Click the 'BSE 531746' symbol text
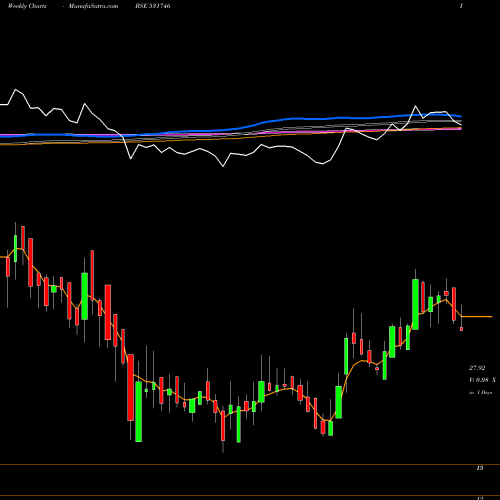Image resolution: width=500 pixels, height=500 pixels. [x=153, y=6]
